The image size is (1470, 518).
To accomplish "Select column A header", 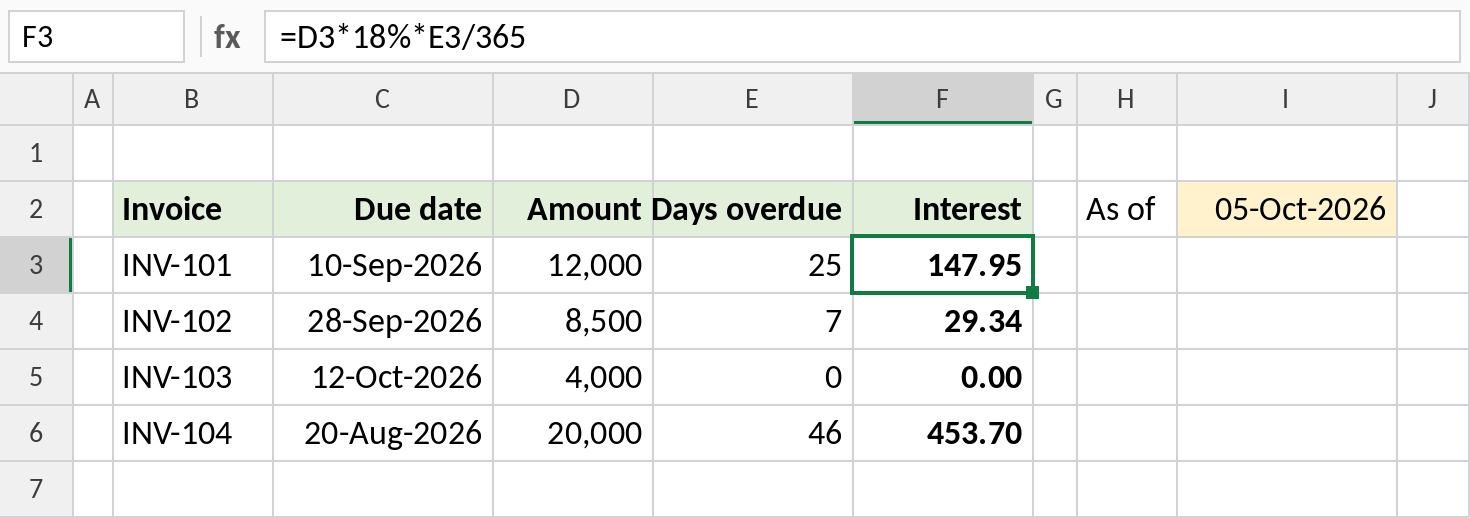I will point(93,98).
